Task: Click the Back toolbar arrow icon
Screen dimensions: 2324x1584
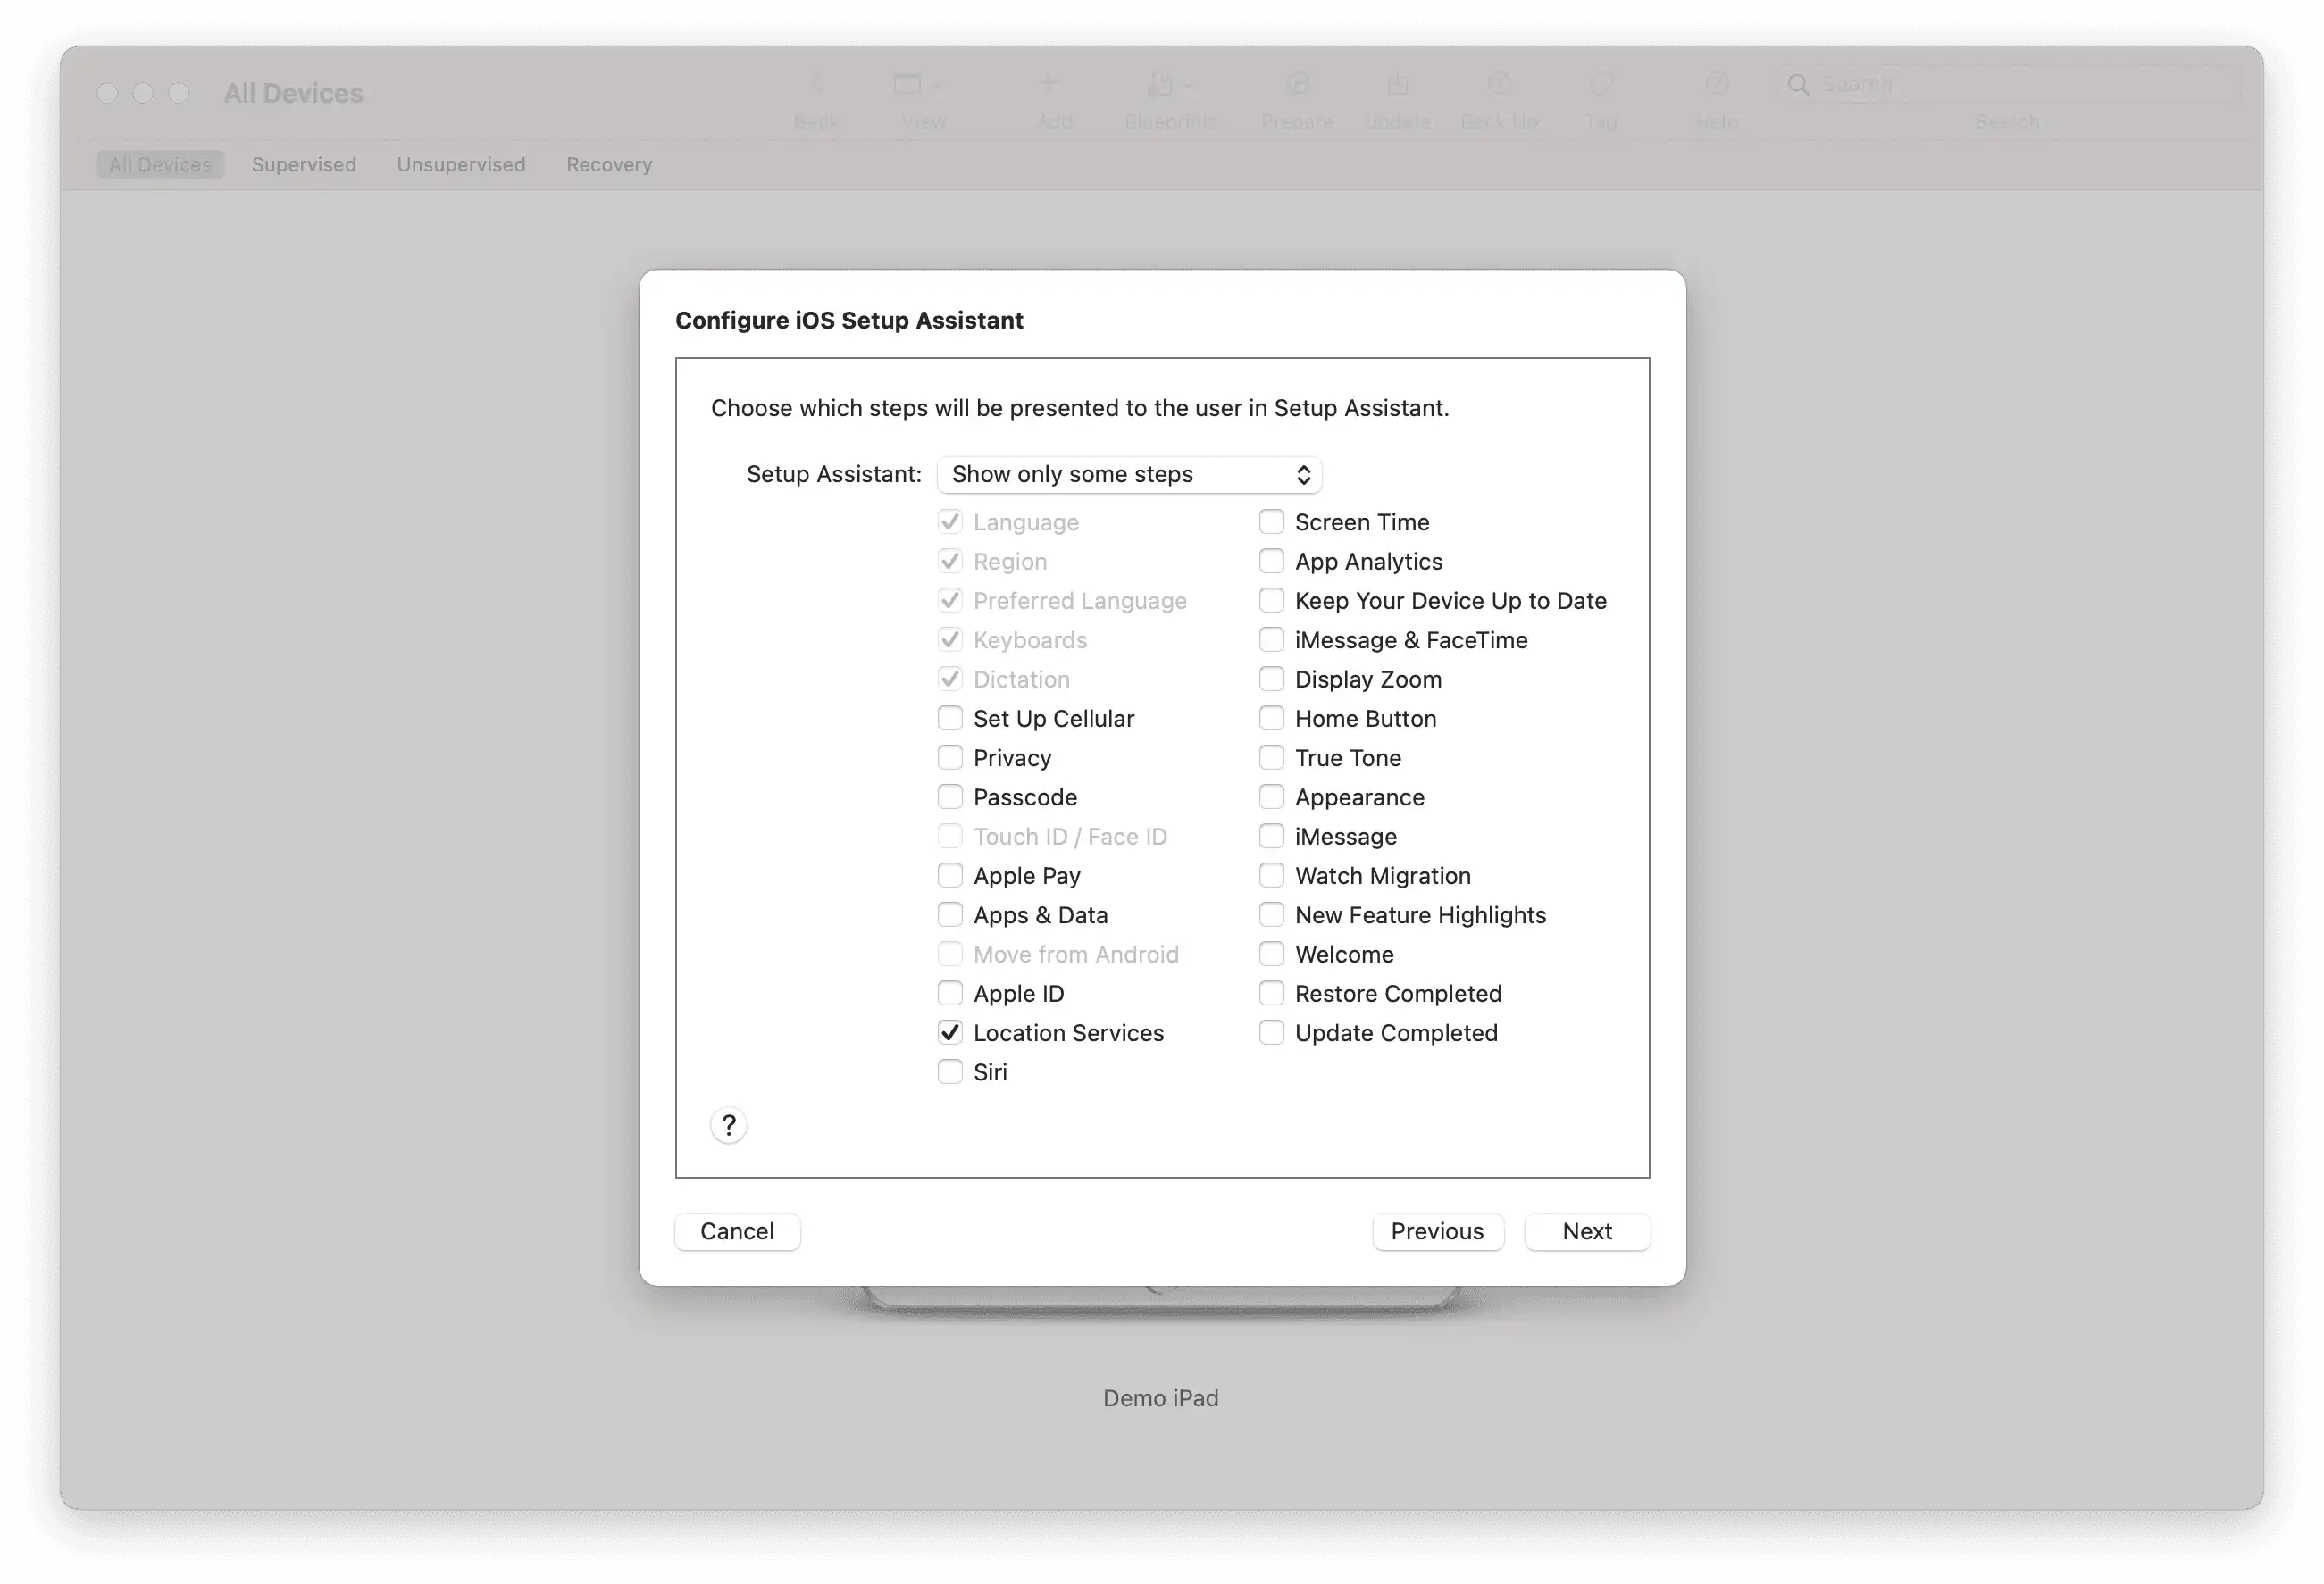Action: [x=817, y=85]
